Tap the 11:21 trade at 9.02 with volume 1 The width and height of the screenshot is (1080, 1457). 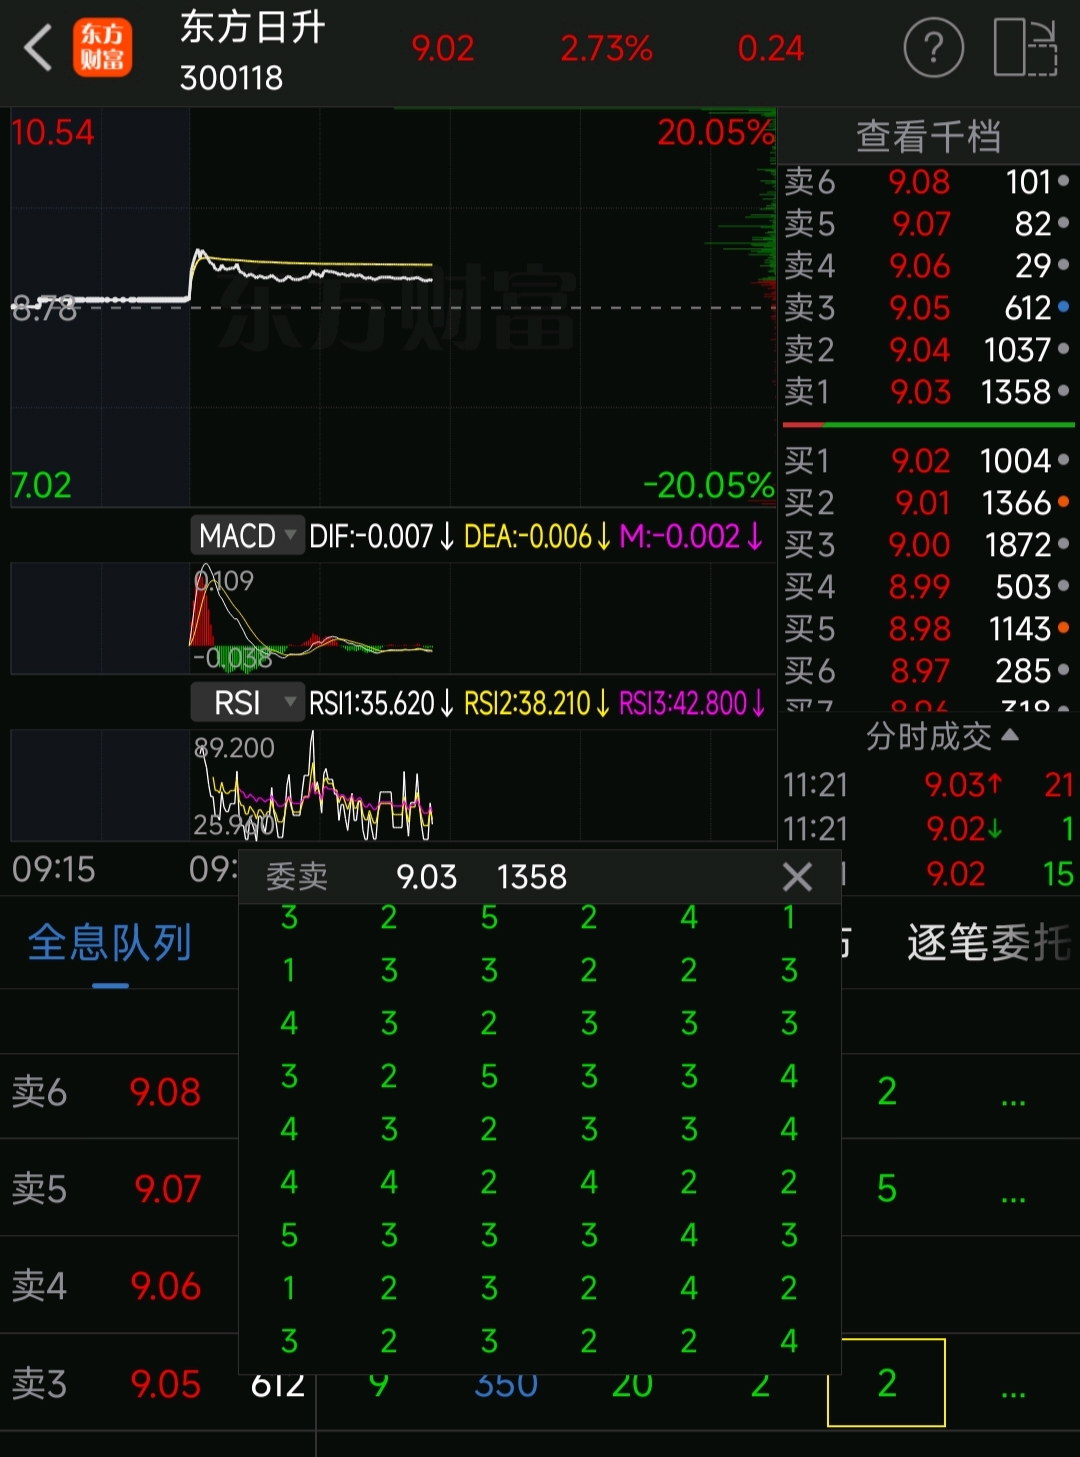(928, 829)
